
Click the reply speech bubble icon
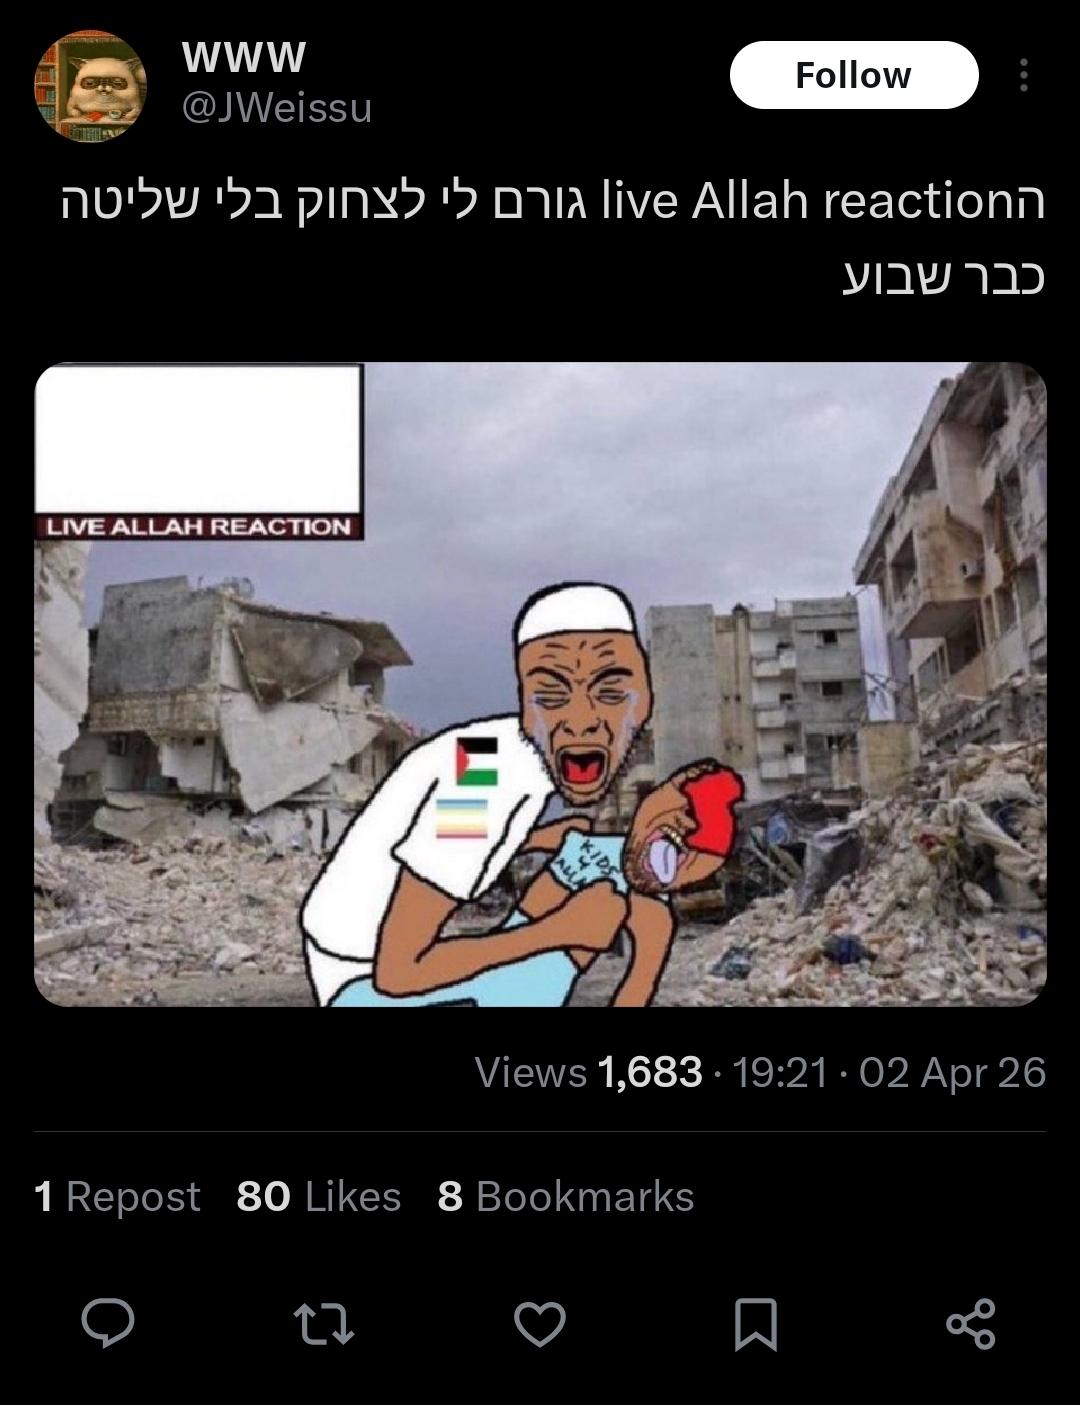pos(108,1323)
